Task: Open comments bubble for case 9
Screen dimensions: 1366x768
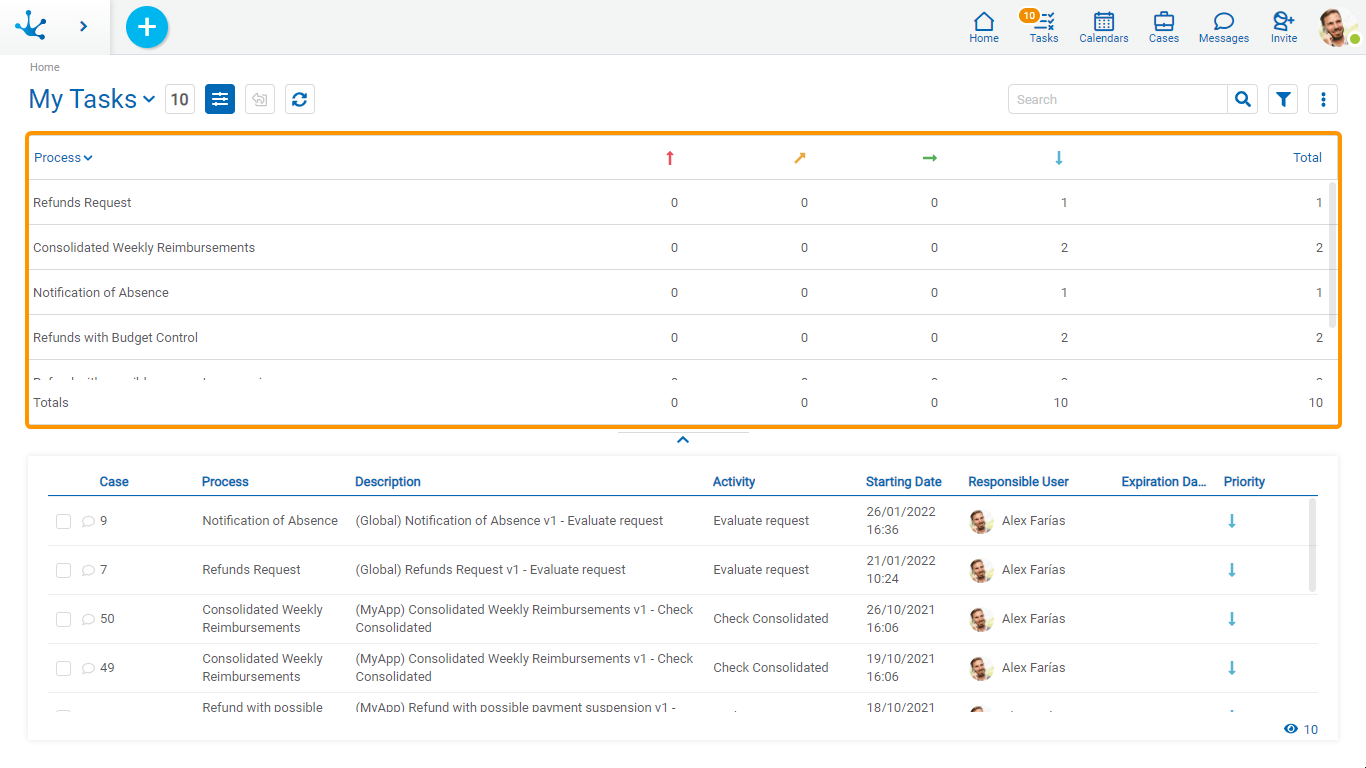Action: coord(88,521)
